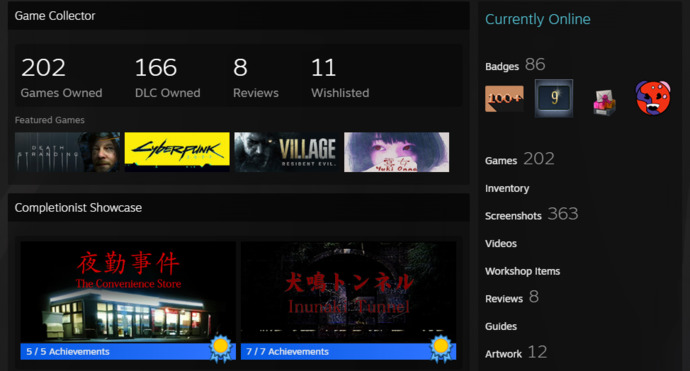View the 202 Games Owned stat
690x371 pixels.
61,77
